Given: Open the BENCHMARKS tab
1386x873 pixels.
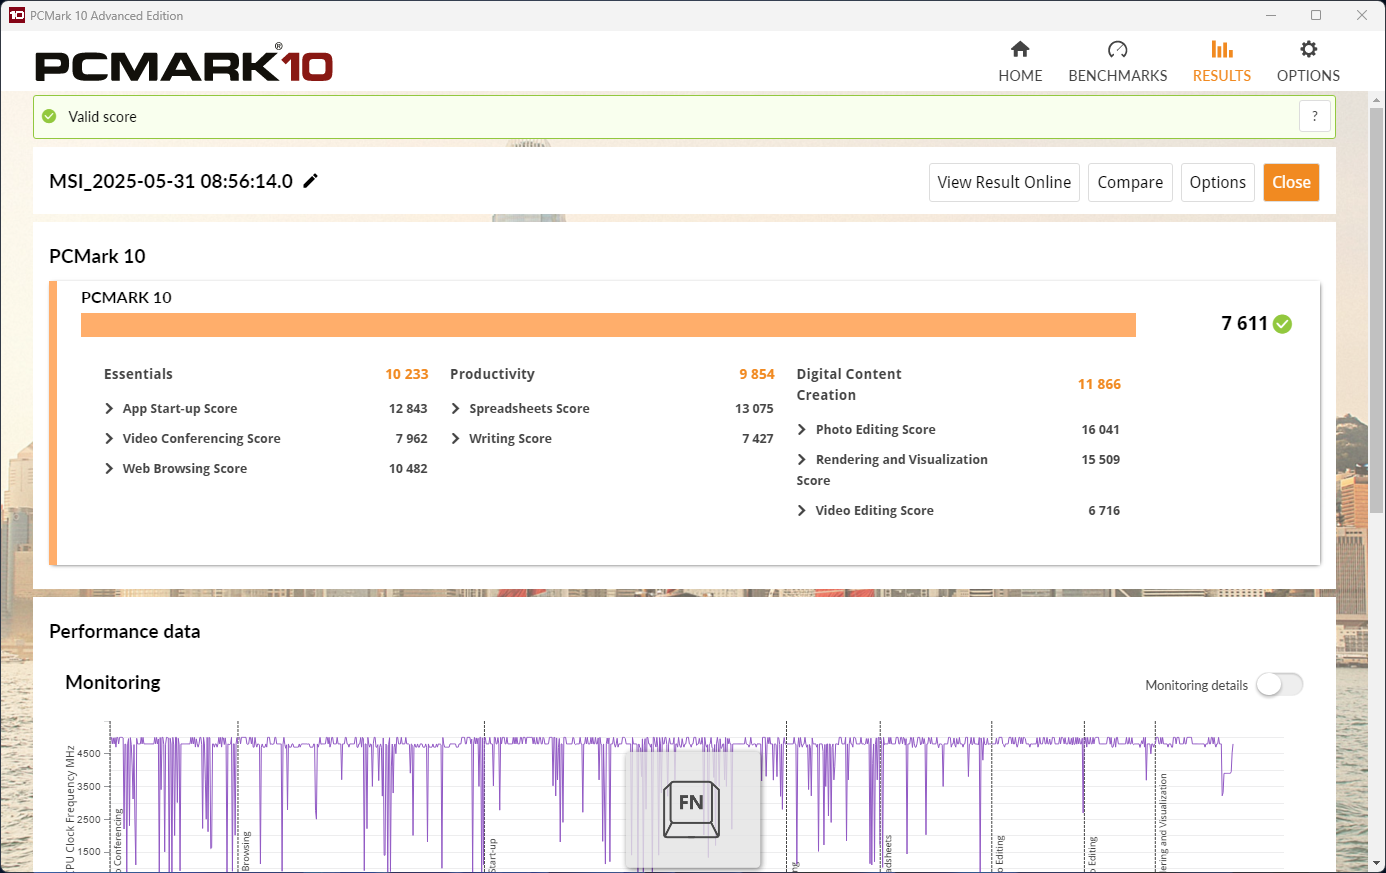Looking at the screenshot, I should click(x=1117, y=62).
